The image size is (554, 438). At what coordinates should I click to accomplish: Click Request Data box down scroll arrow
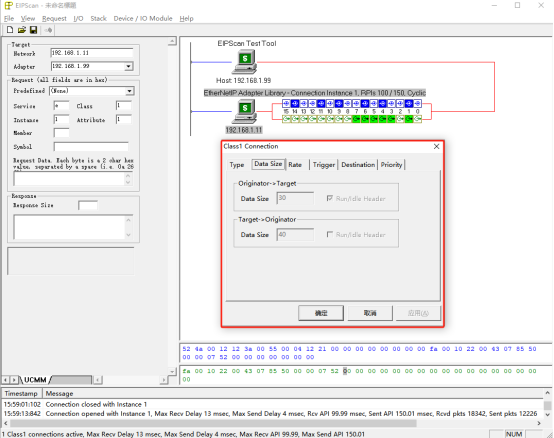[128, 182]
